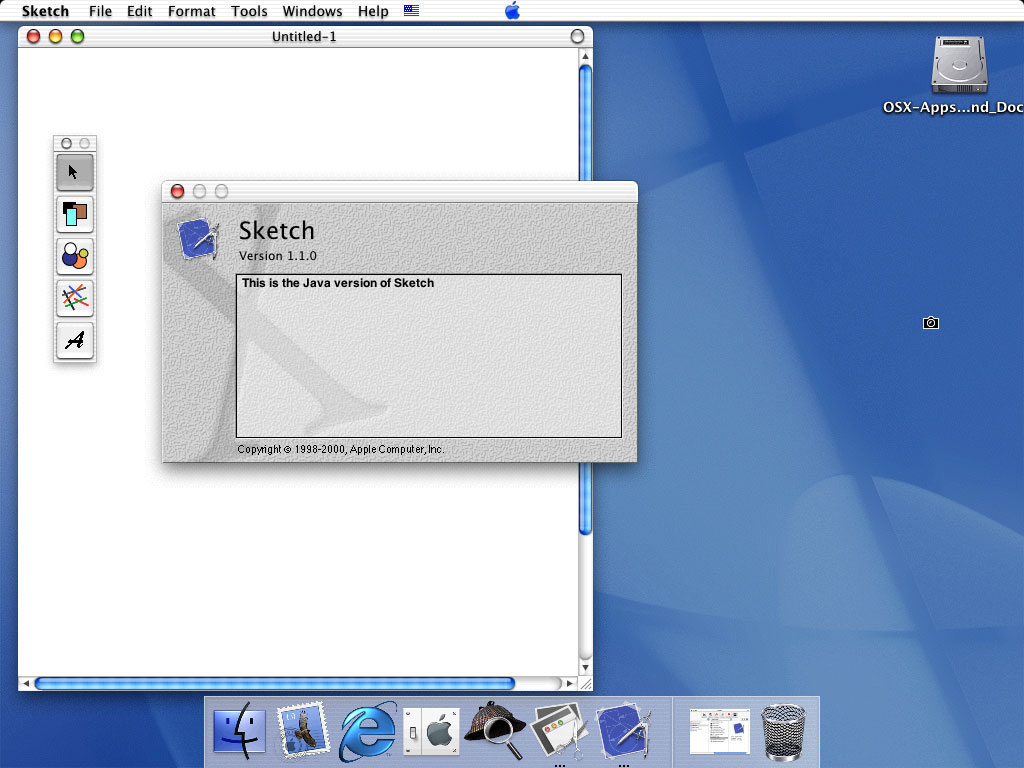
Task: Click the horizontal scrollbar blue thumb
Action: [274, 683]
